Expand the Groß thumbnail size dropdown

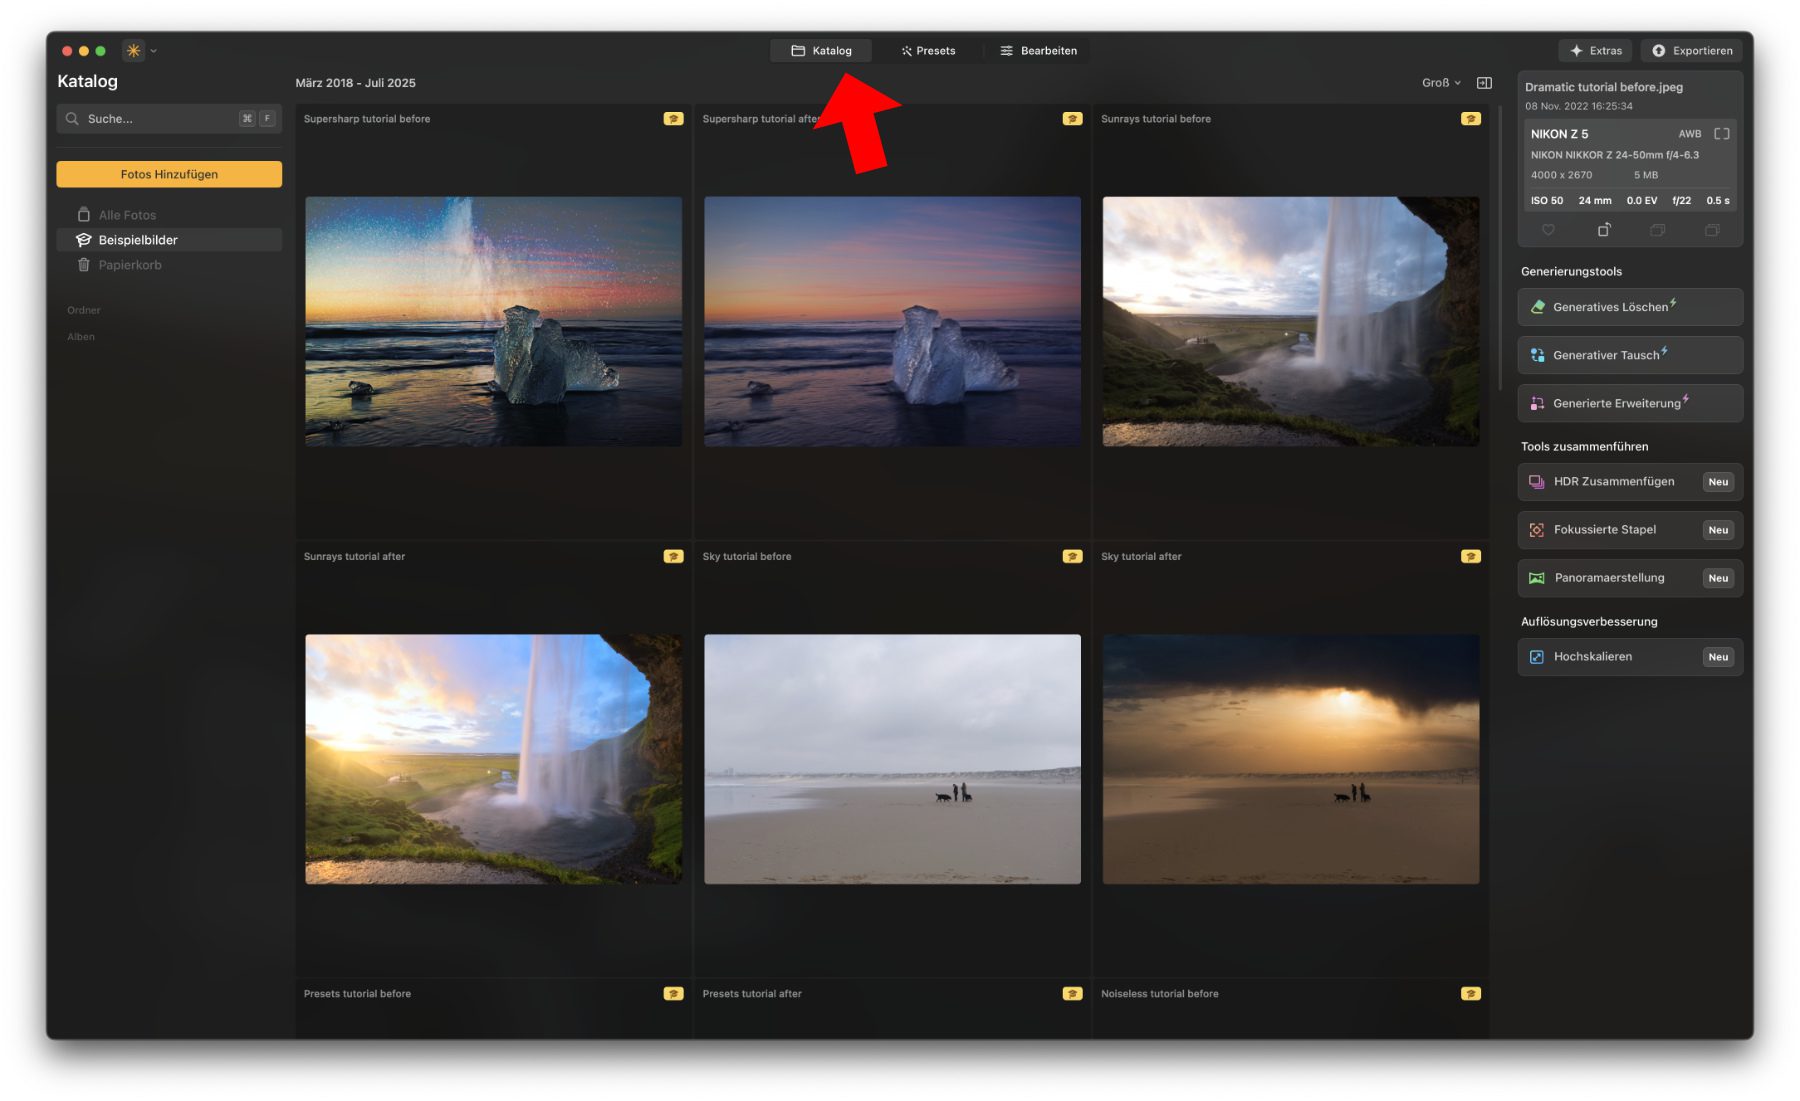pos(1440,83)
